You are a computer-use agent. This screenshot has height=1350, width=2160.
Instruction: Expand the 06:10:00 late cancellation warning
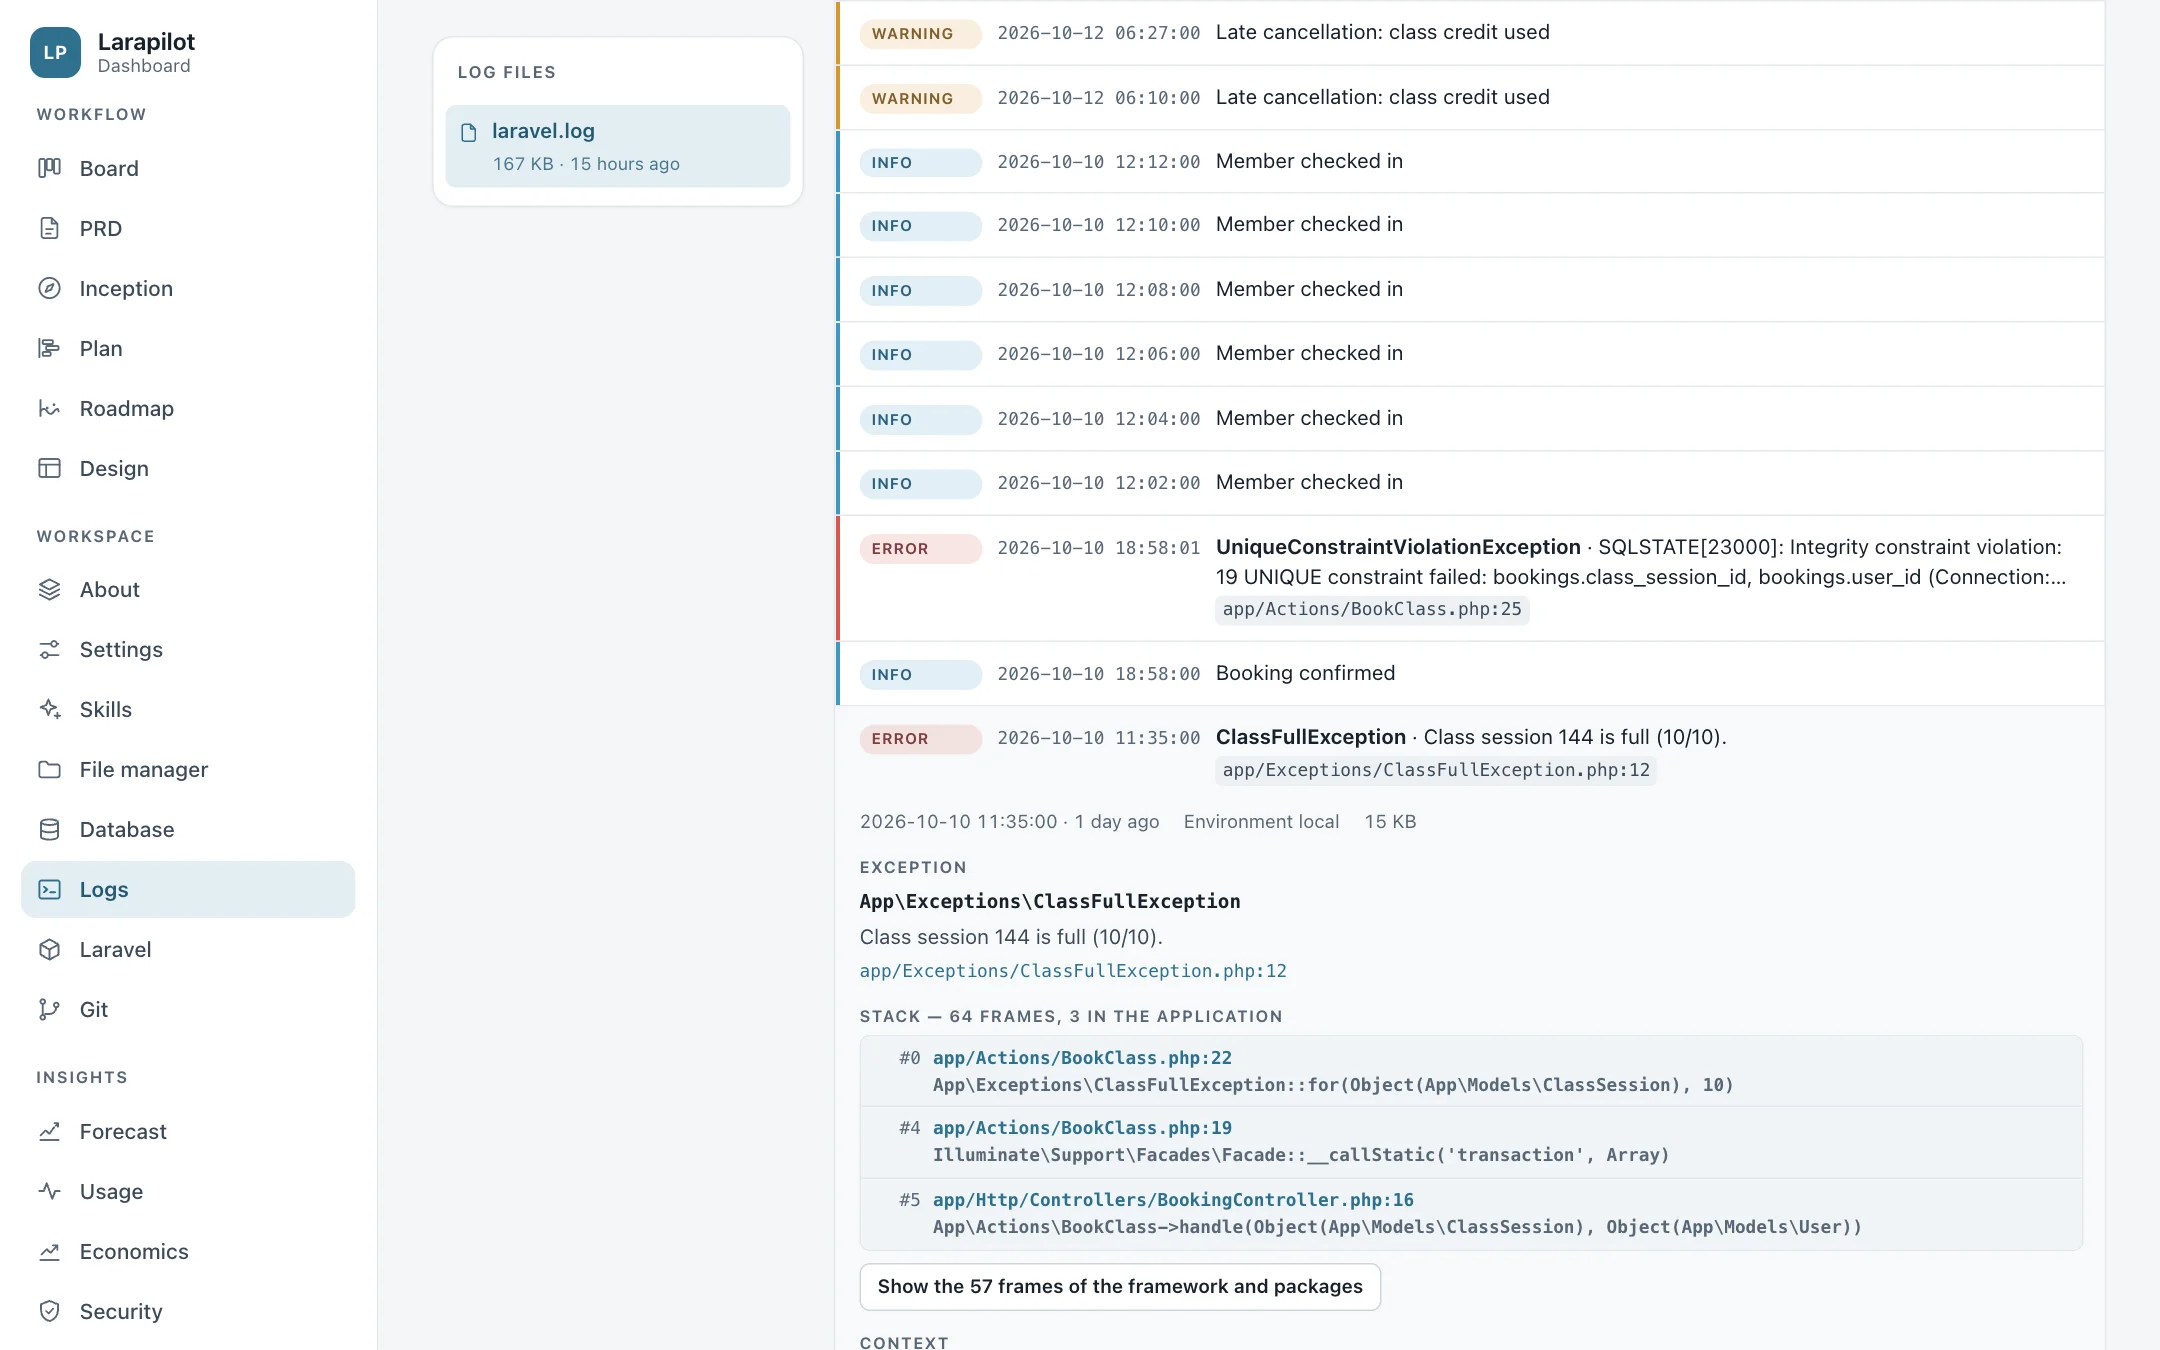1471,97
